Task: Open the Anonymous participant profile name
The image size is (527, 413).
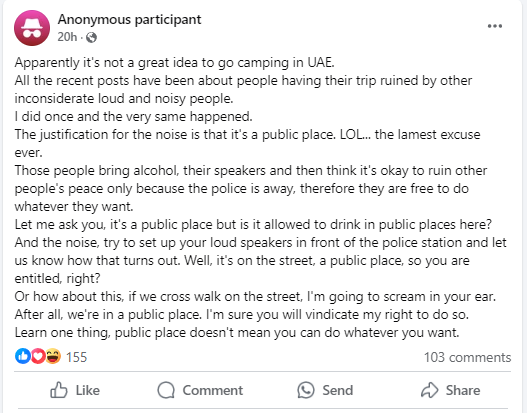Action: coord(129,19)
